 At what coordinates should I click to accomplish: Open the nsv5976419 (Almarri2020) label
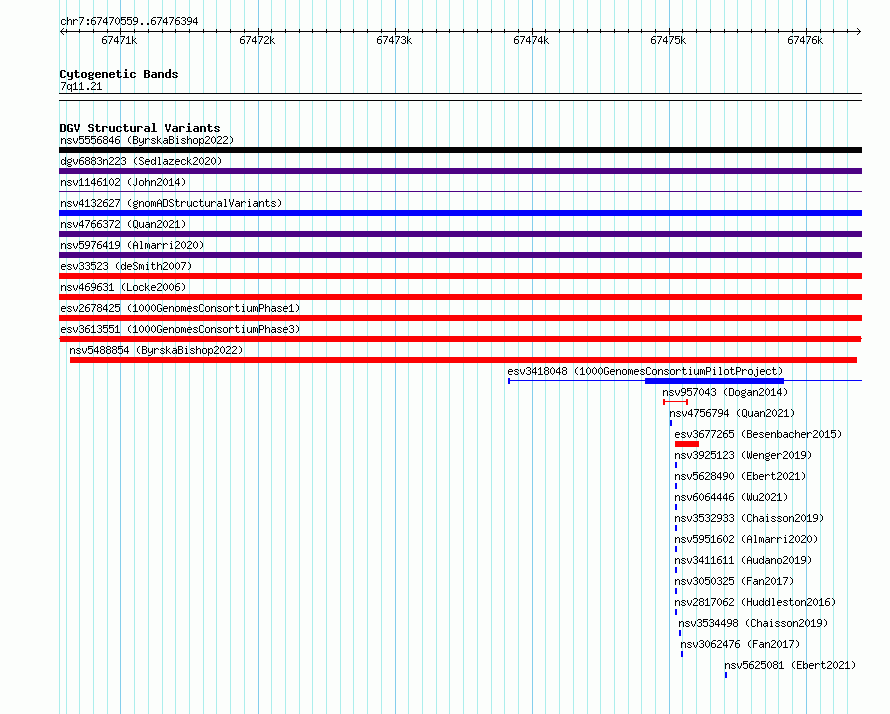[x=132, y=245]
